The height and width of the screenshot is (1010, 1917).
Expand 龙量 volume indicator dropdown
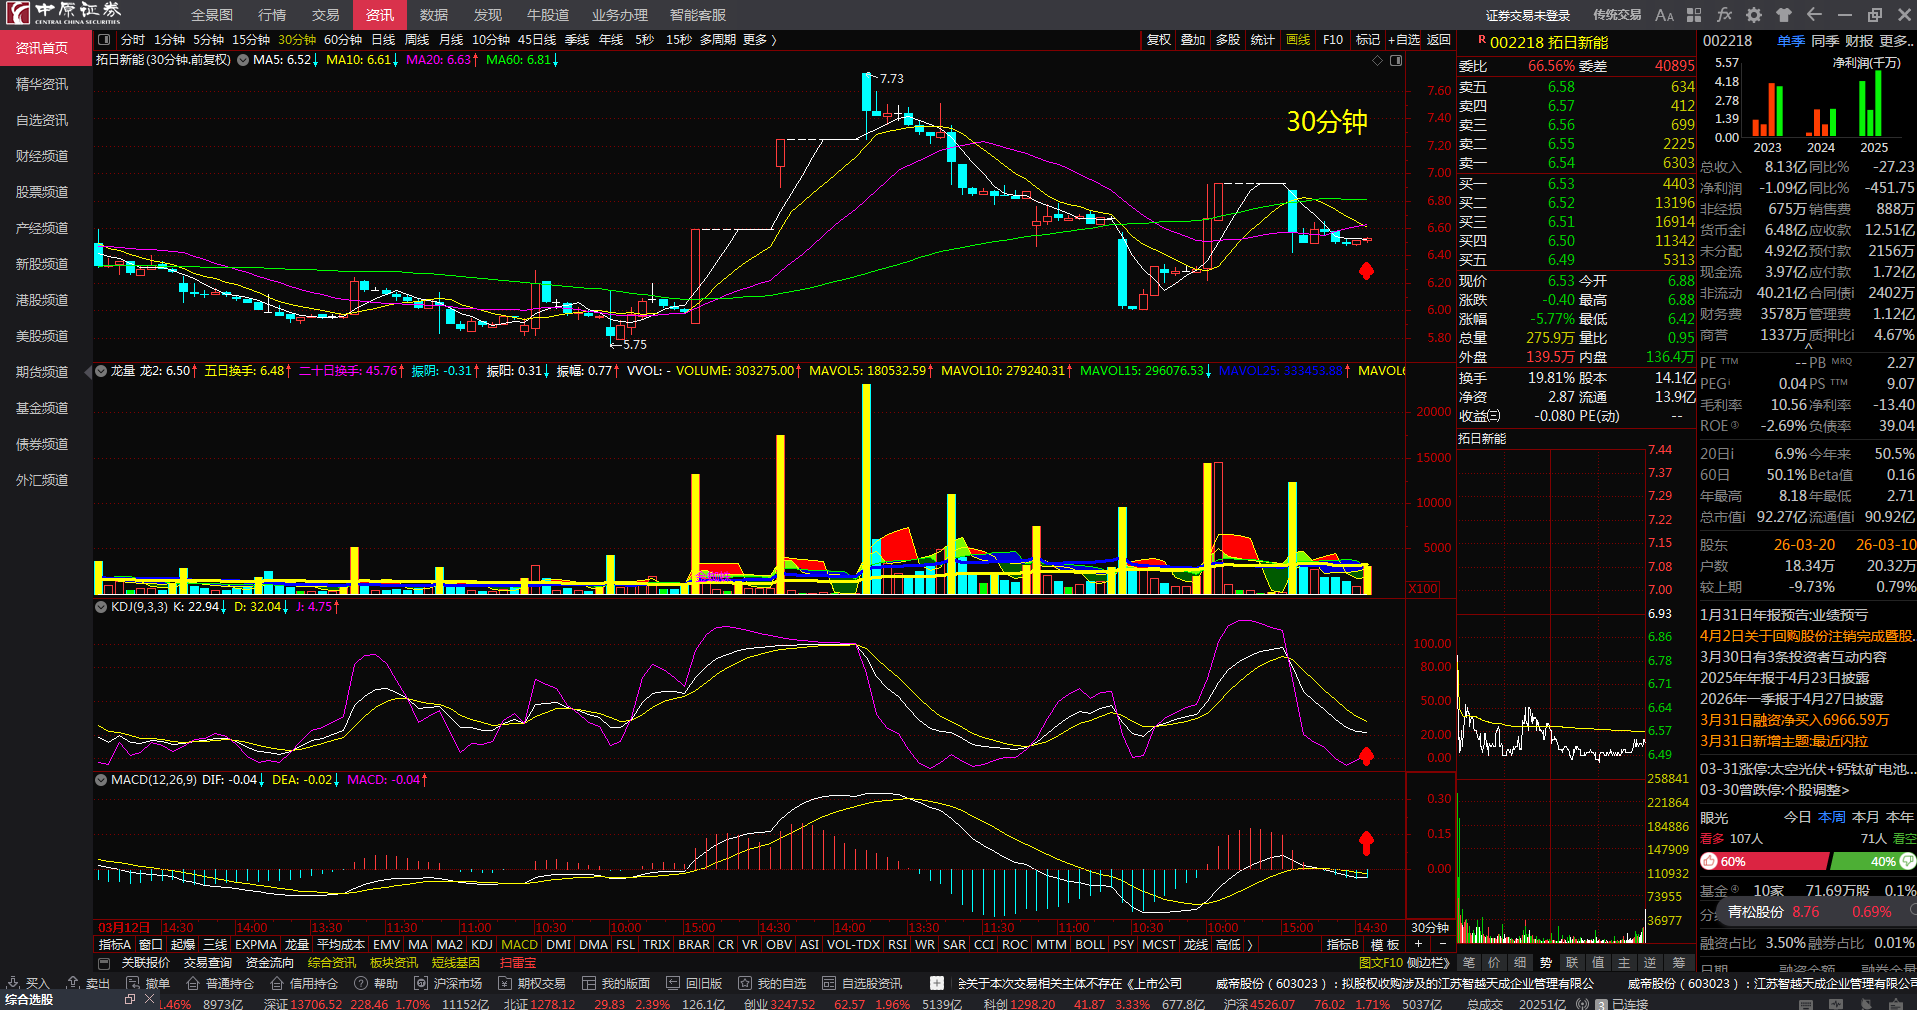100,371
